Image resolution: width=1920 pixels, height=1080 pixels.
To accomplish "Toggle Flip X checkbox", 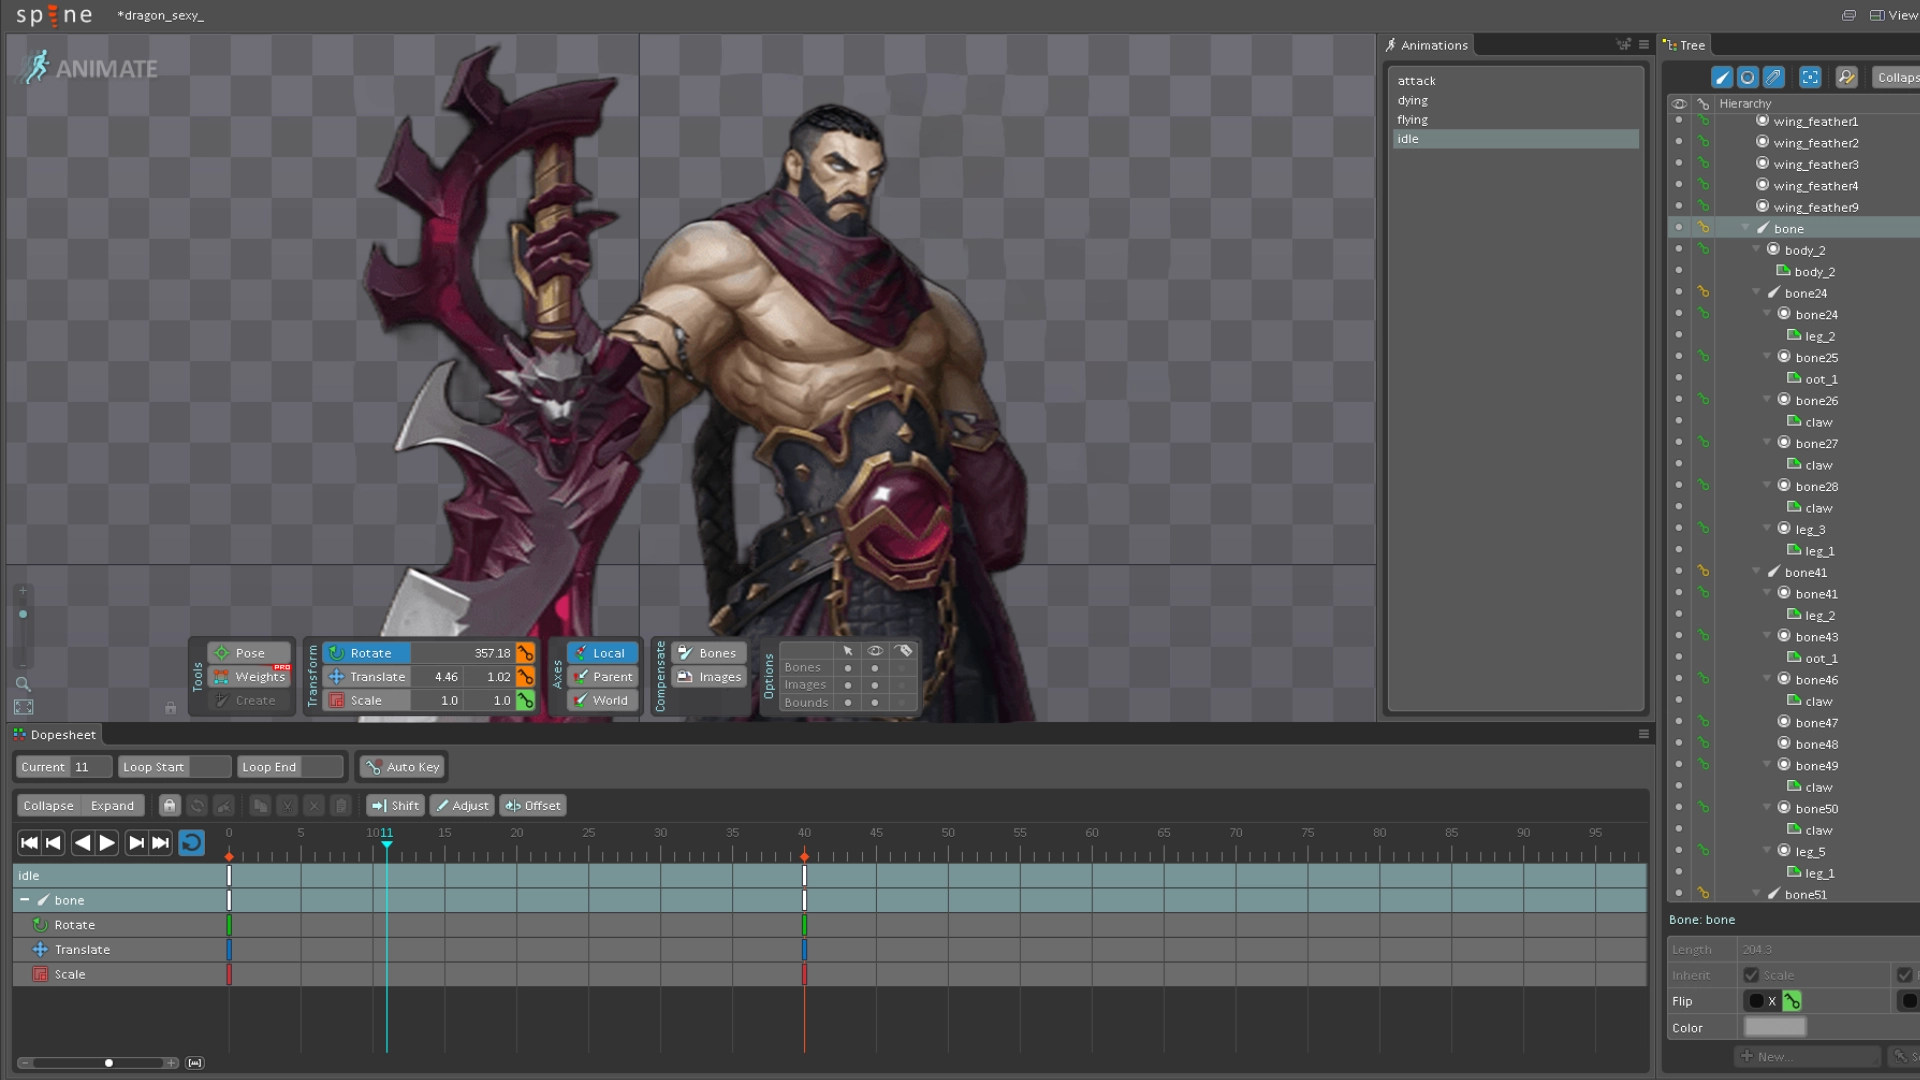I will (x=1756, y=1001).
